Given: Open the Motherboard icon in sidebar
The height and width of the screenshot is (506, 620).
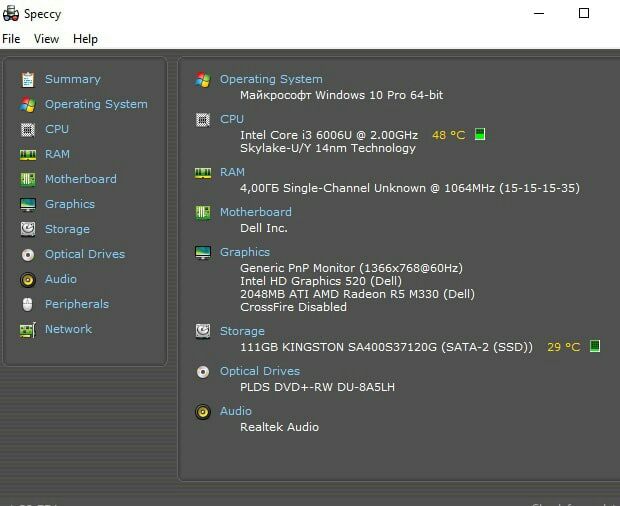Looking at the screenshot, I should click(28, 179).
